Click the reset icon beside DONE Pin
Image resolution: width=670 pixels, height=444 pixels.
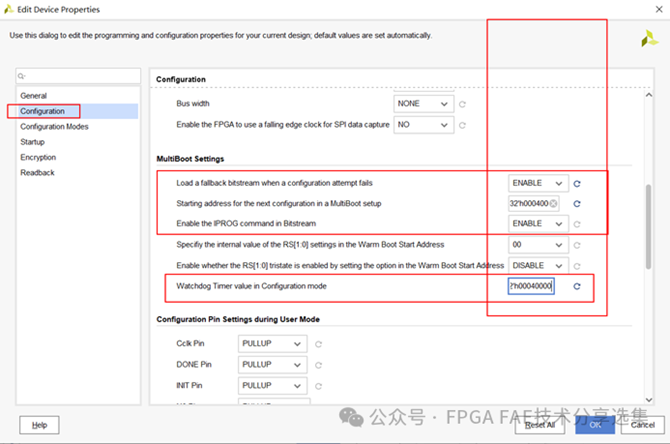pos(318,365)
